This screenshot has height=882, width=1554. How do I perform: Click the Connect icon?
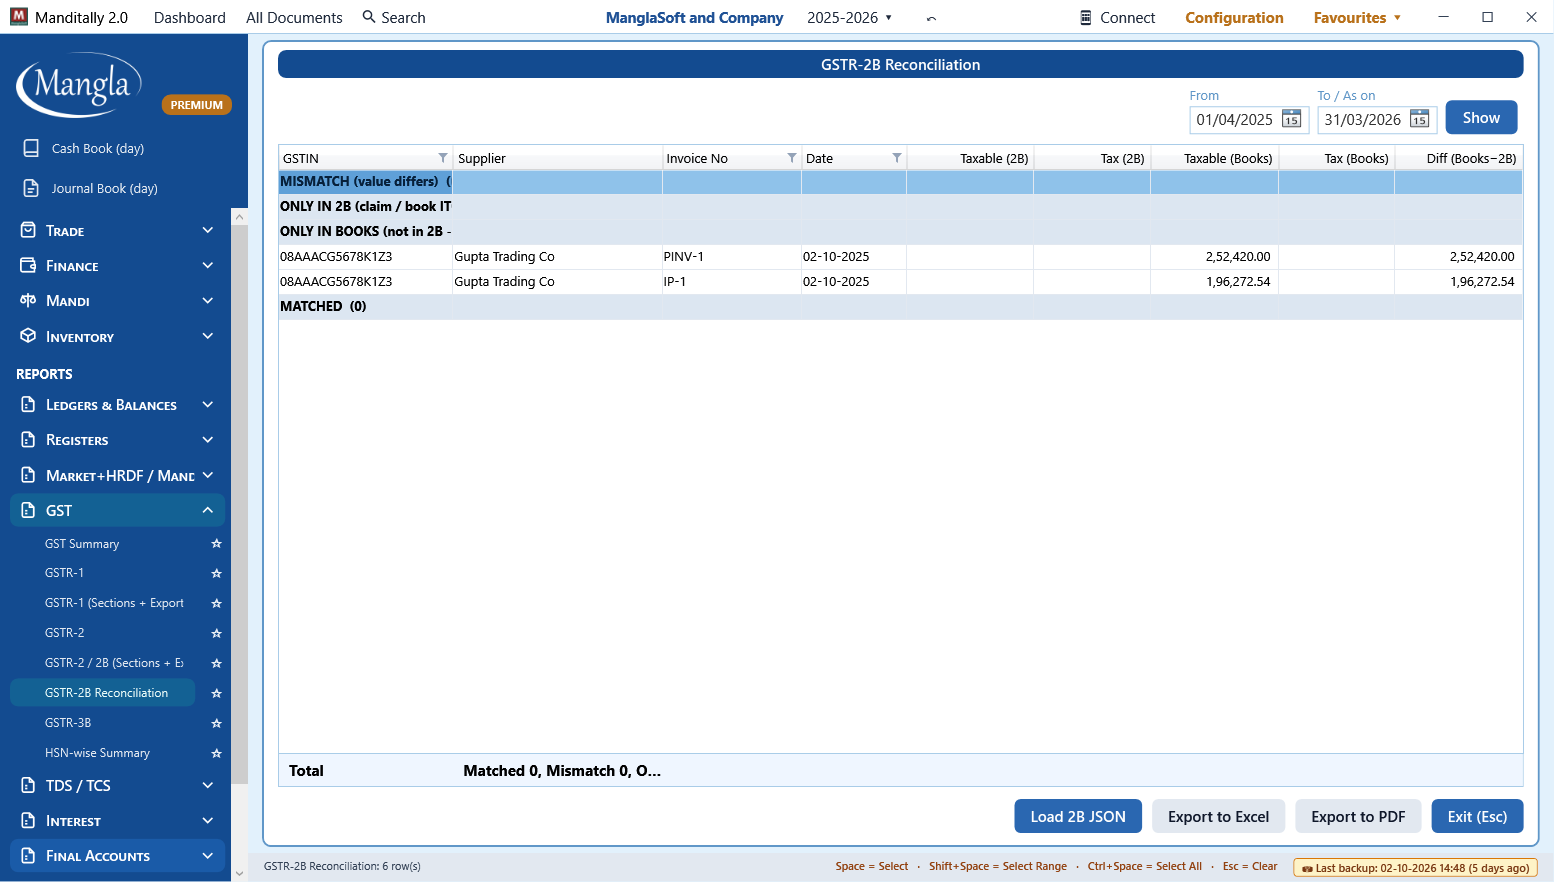coord(1086,18)
